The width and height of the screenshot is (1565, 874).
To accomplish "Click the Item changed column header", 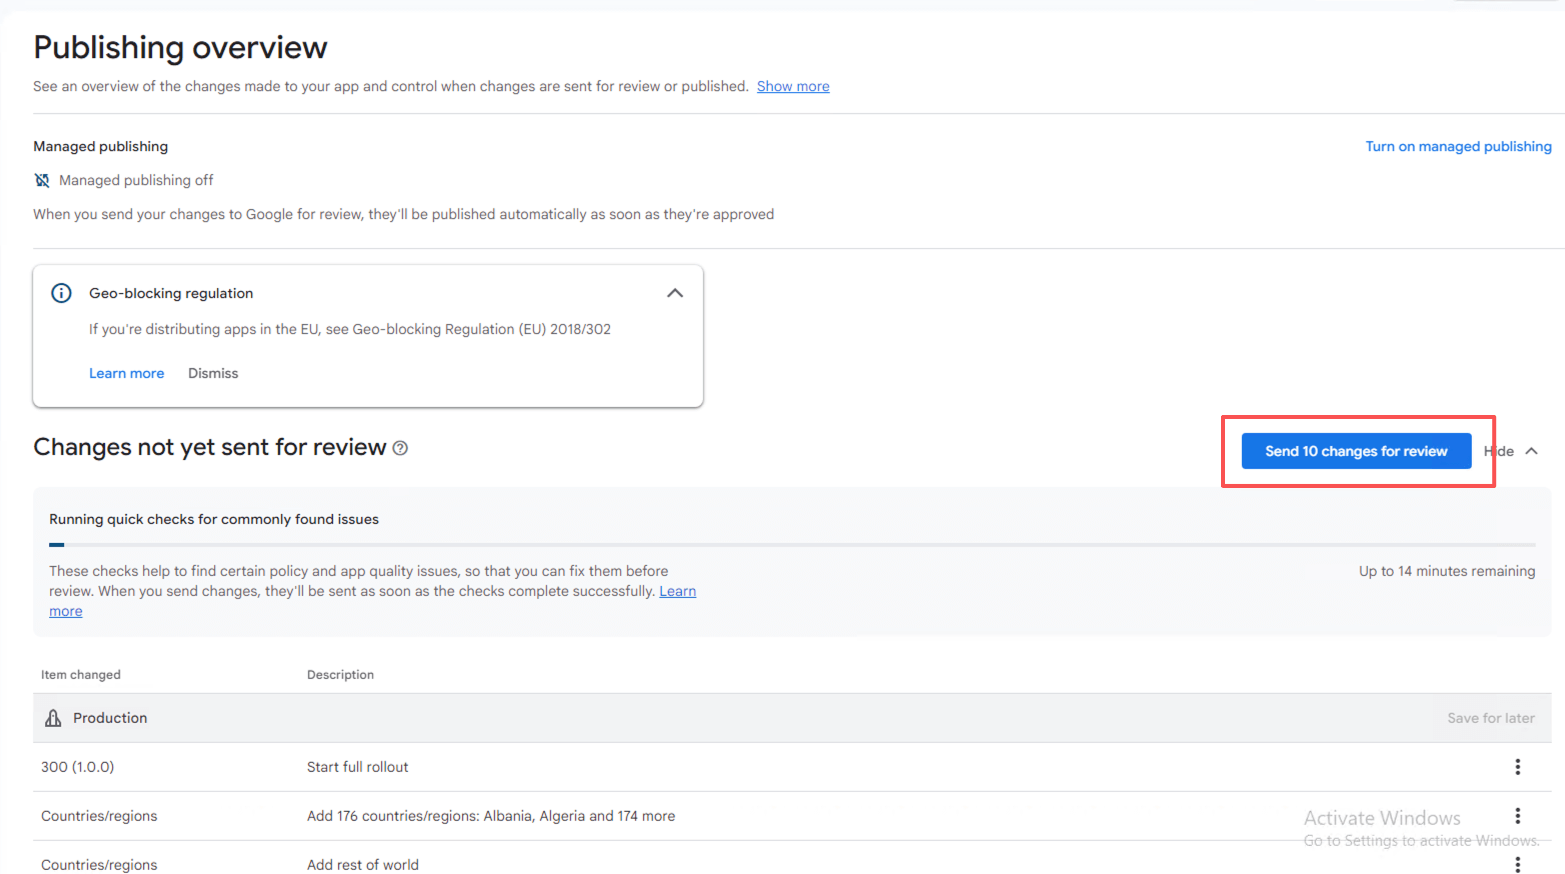I will (x=81, y=675).
